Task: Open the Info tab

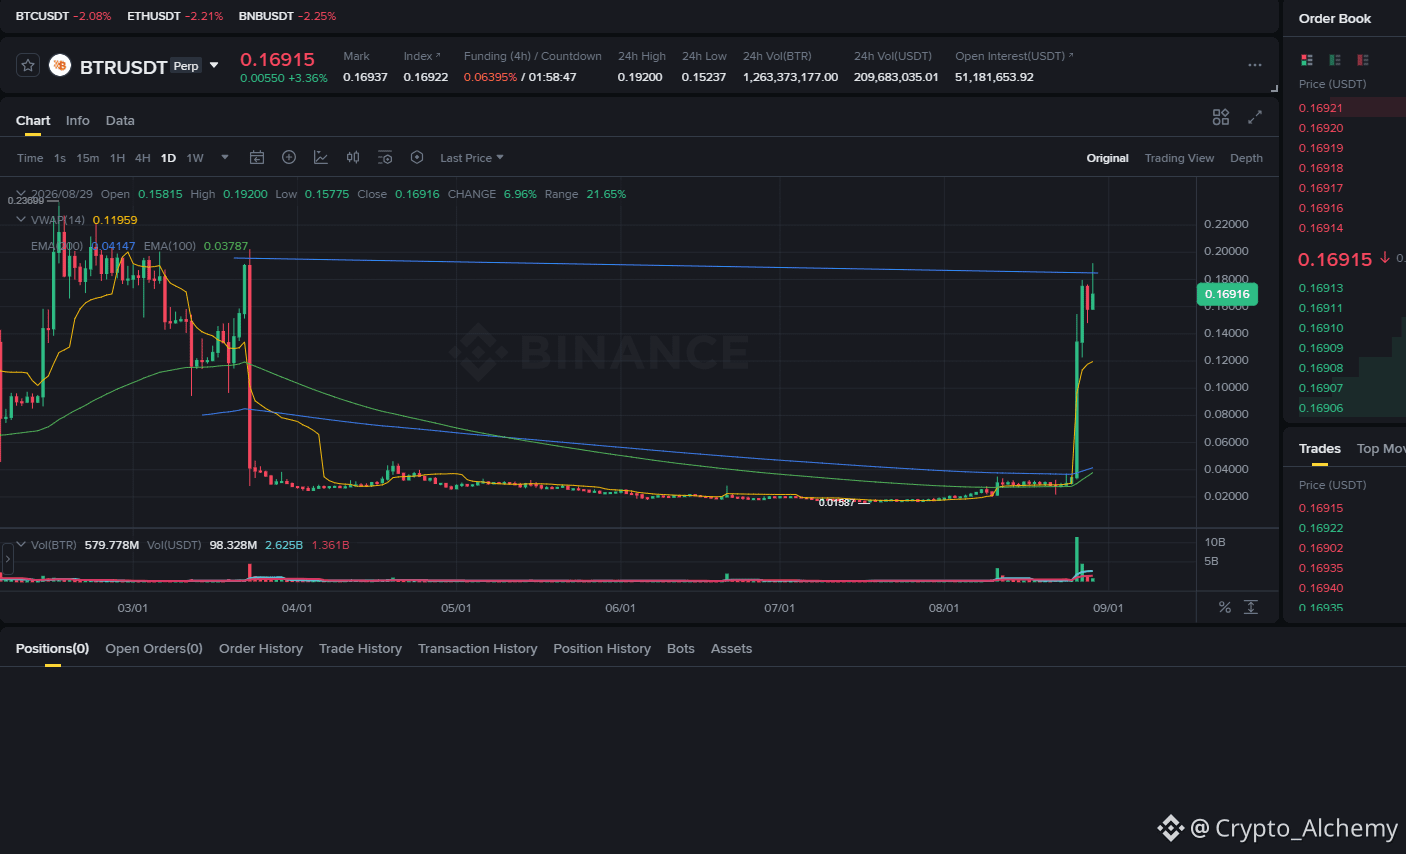Action: pos(78,120)
